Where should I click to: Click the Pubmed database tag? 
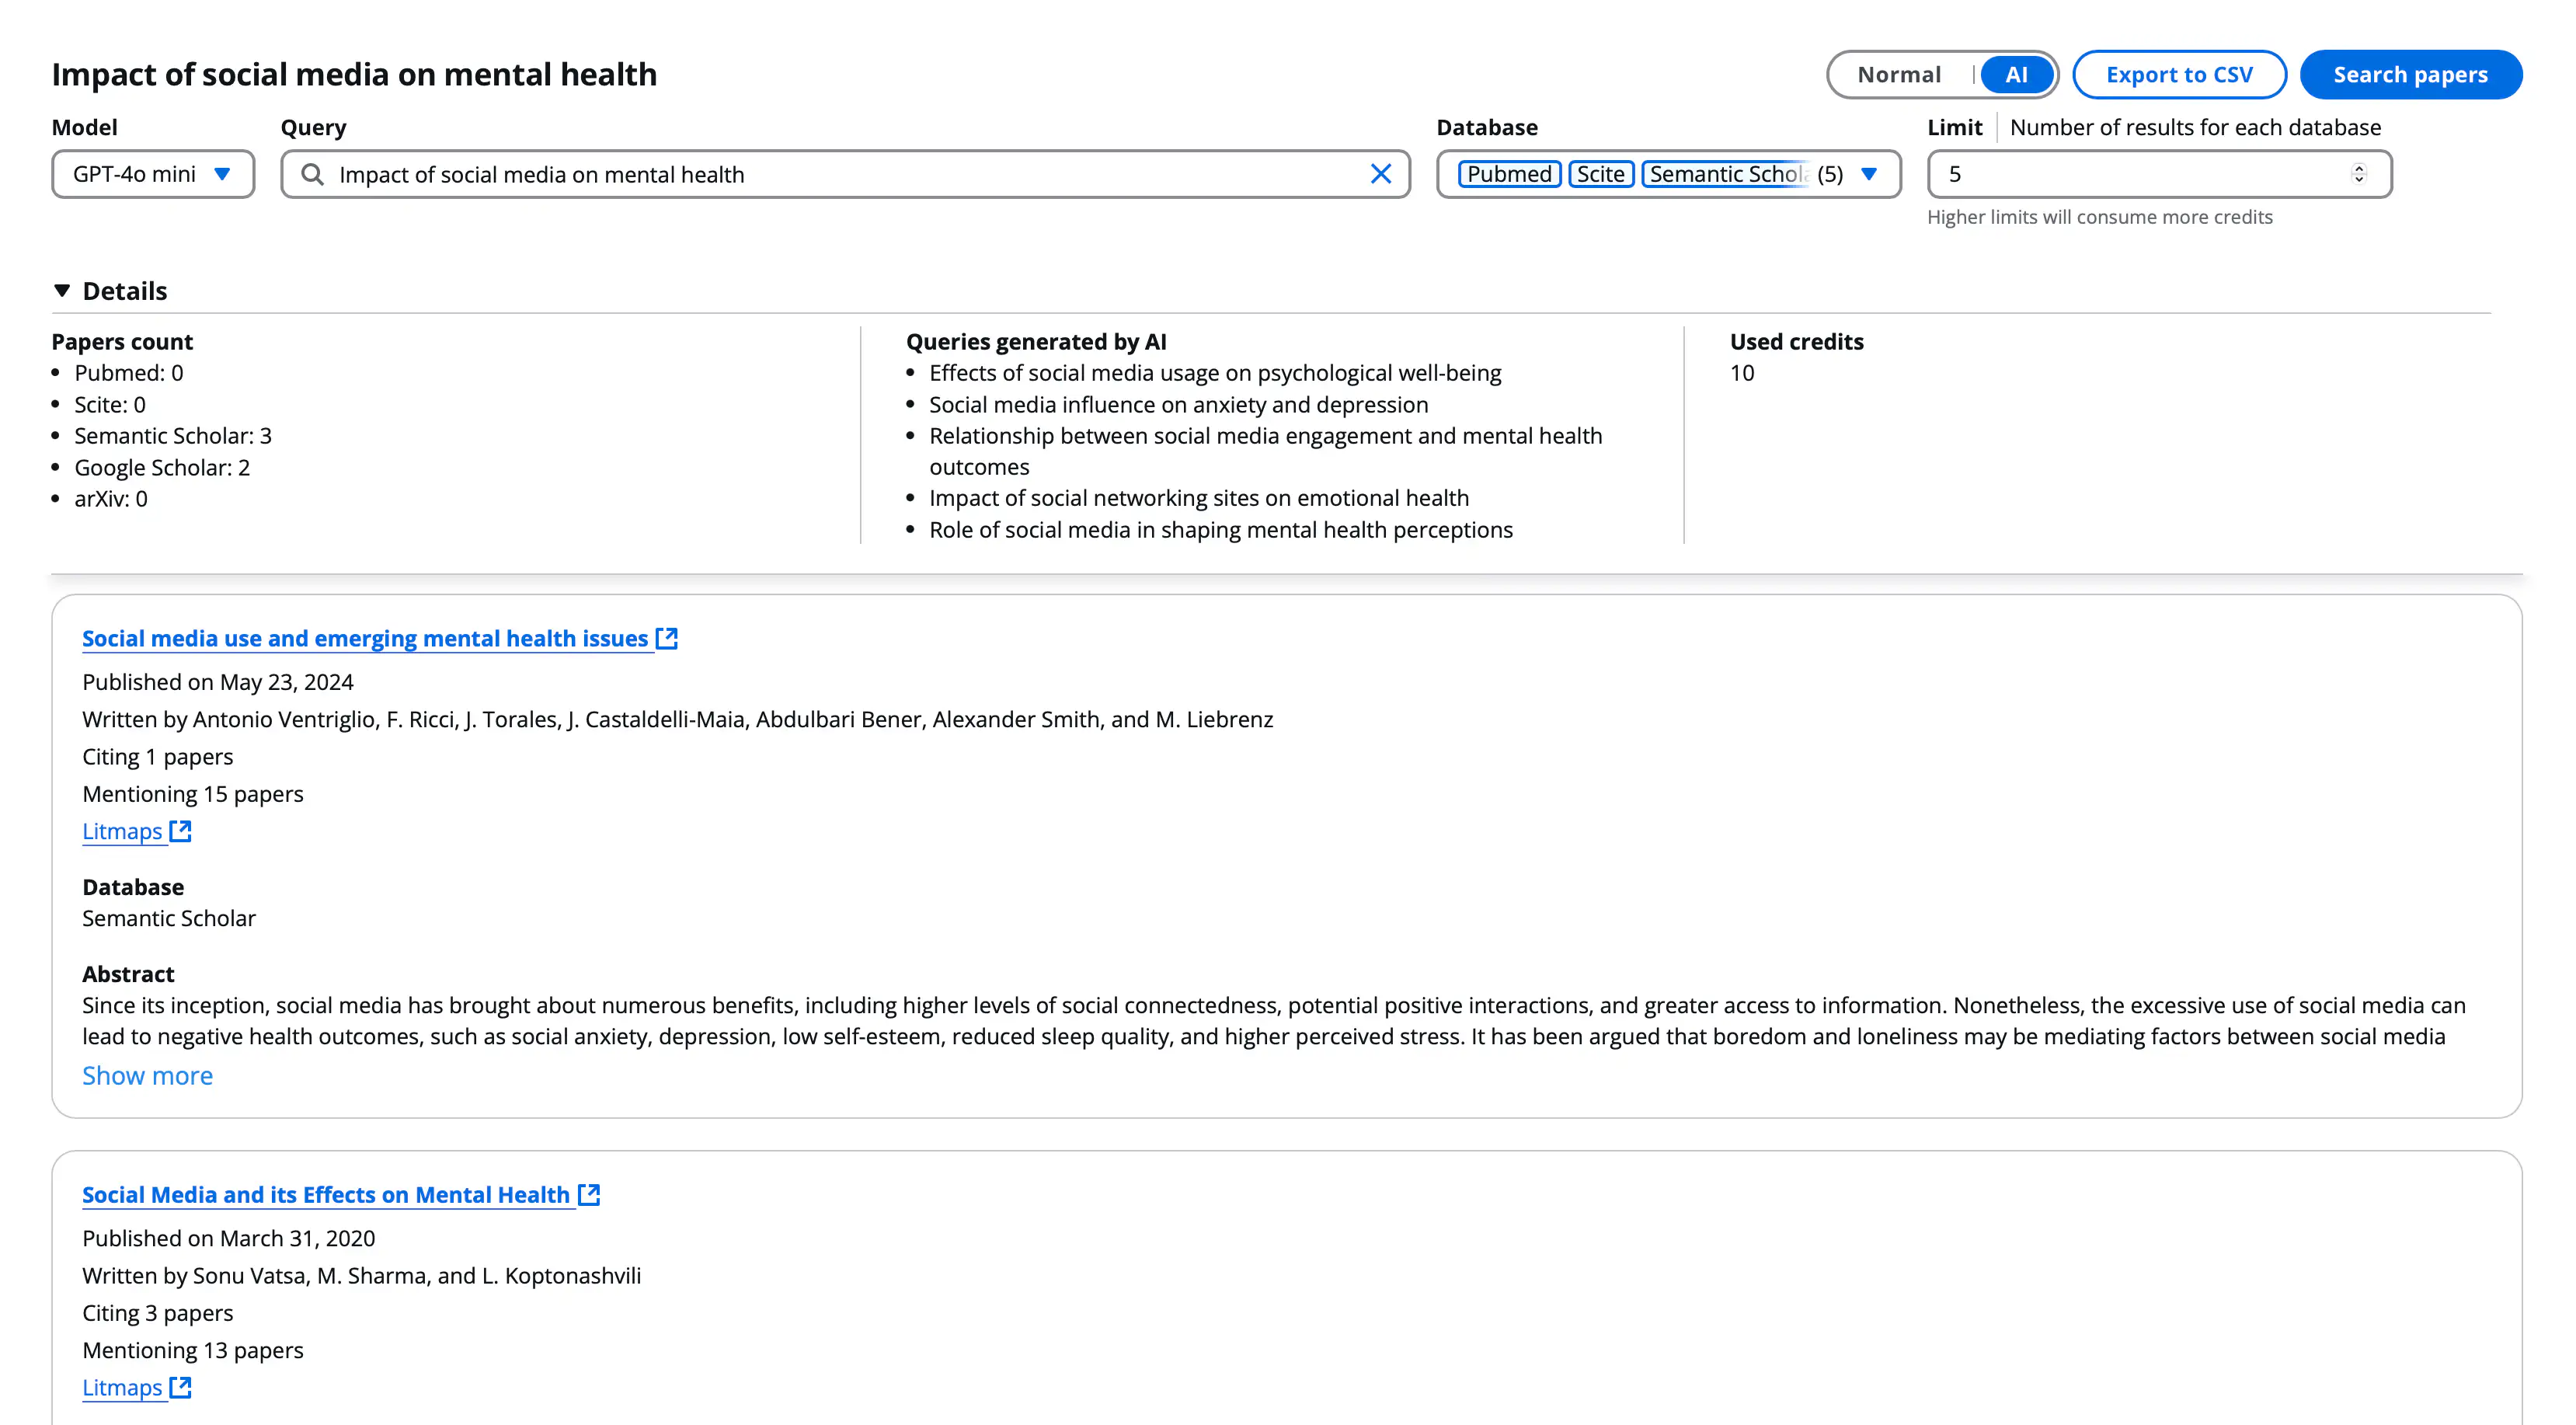[x=1509, y=175]
